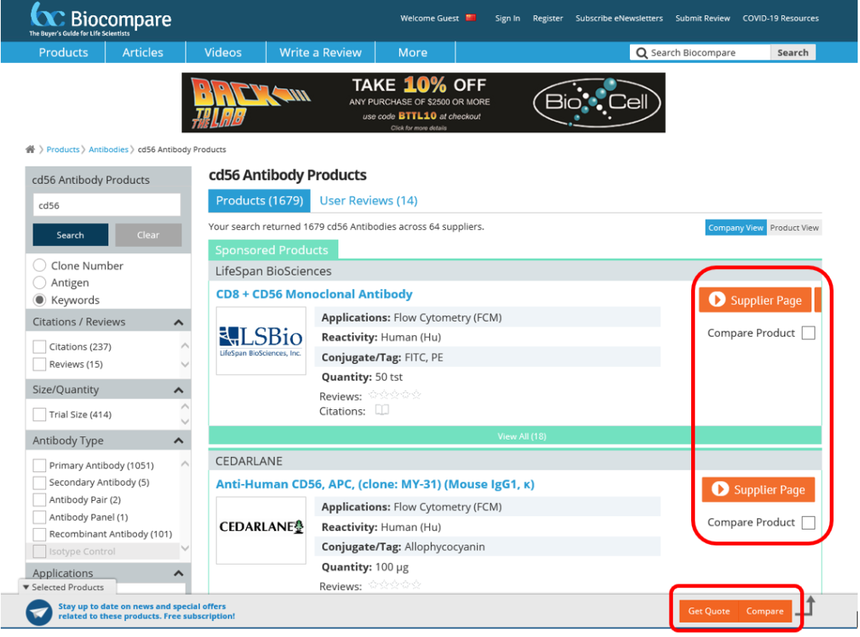Click the search magnifier icon
Image resolution: width=860 pixels, height=637 pixels.
[640, 53]
